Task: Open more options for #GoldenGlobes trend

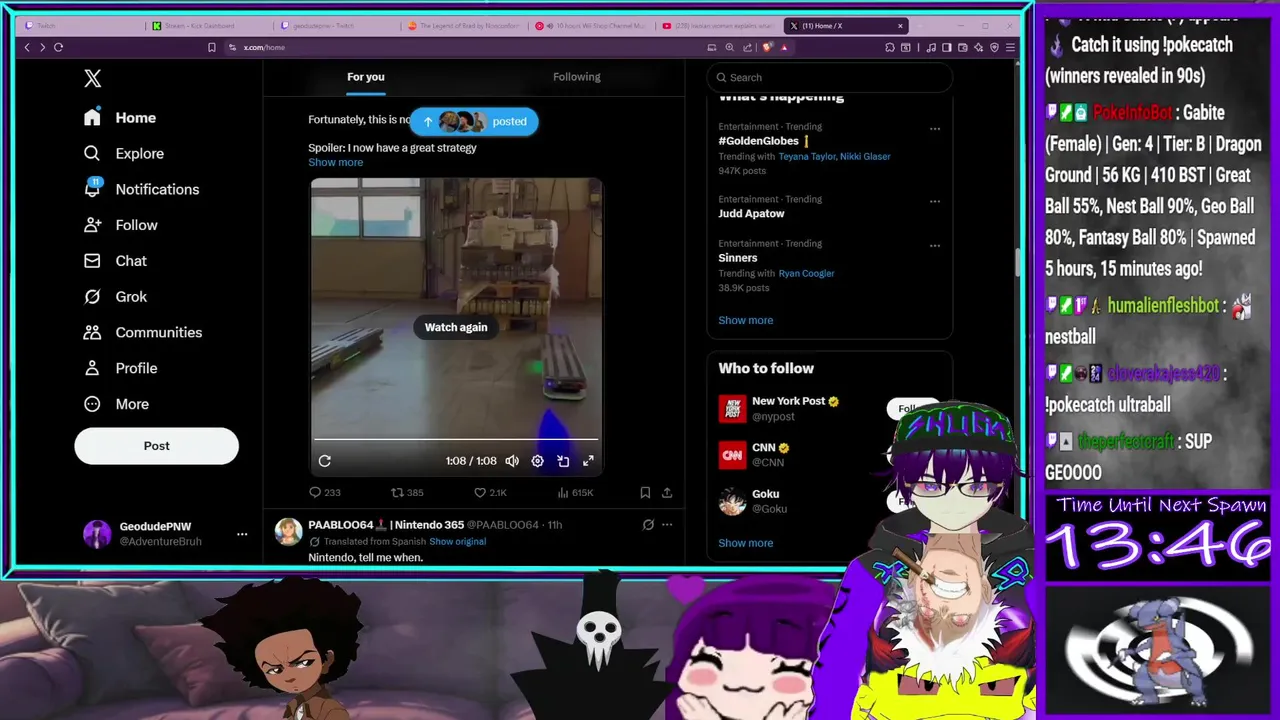Action: click(x=935, y=128)
